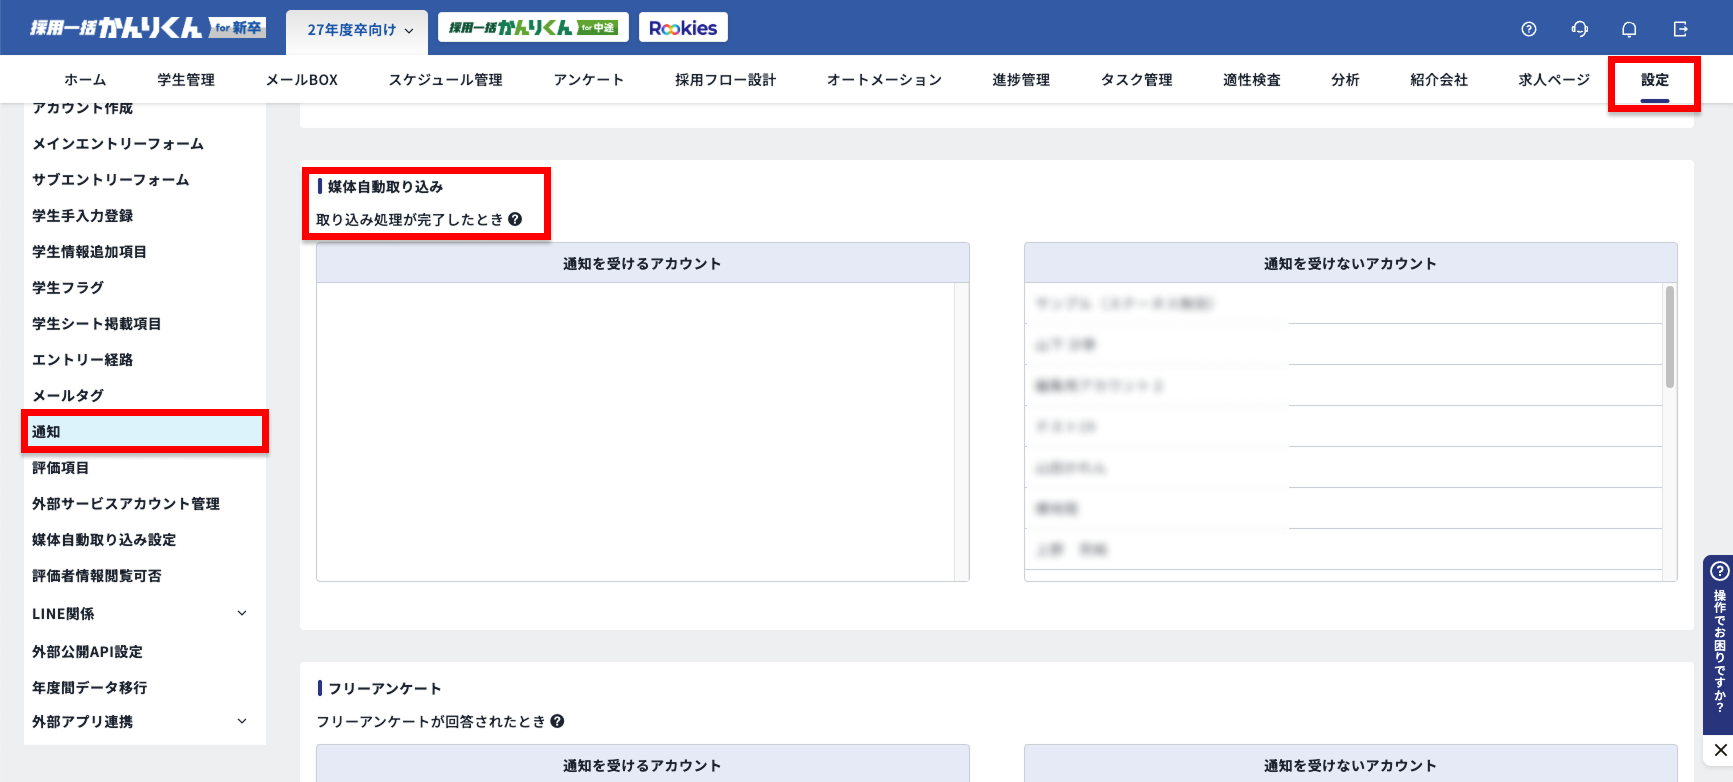Open the 適性検査 menu tab

click(1251, 80)
